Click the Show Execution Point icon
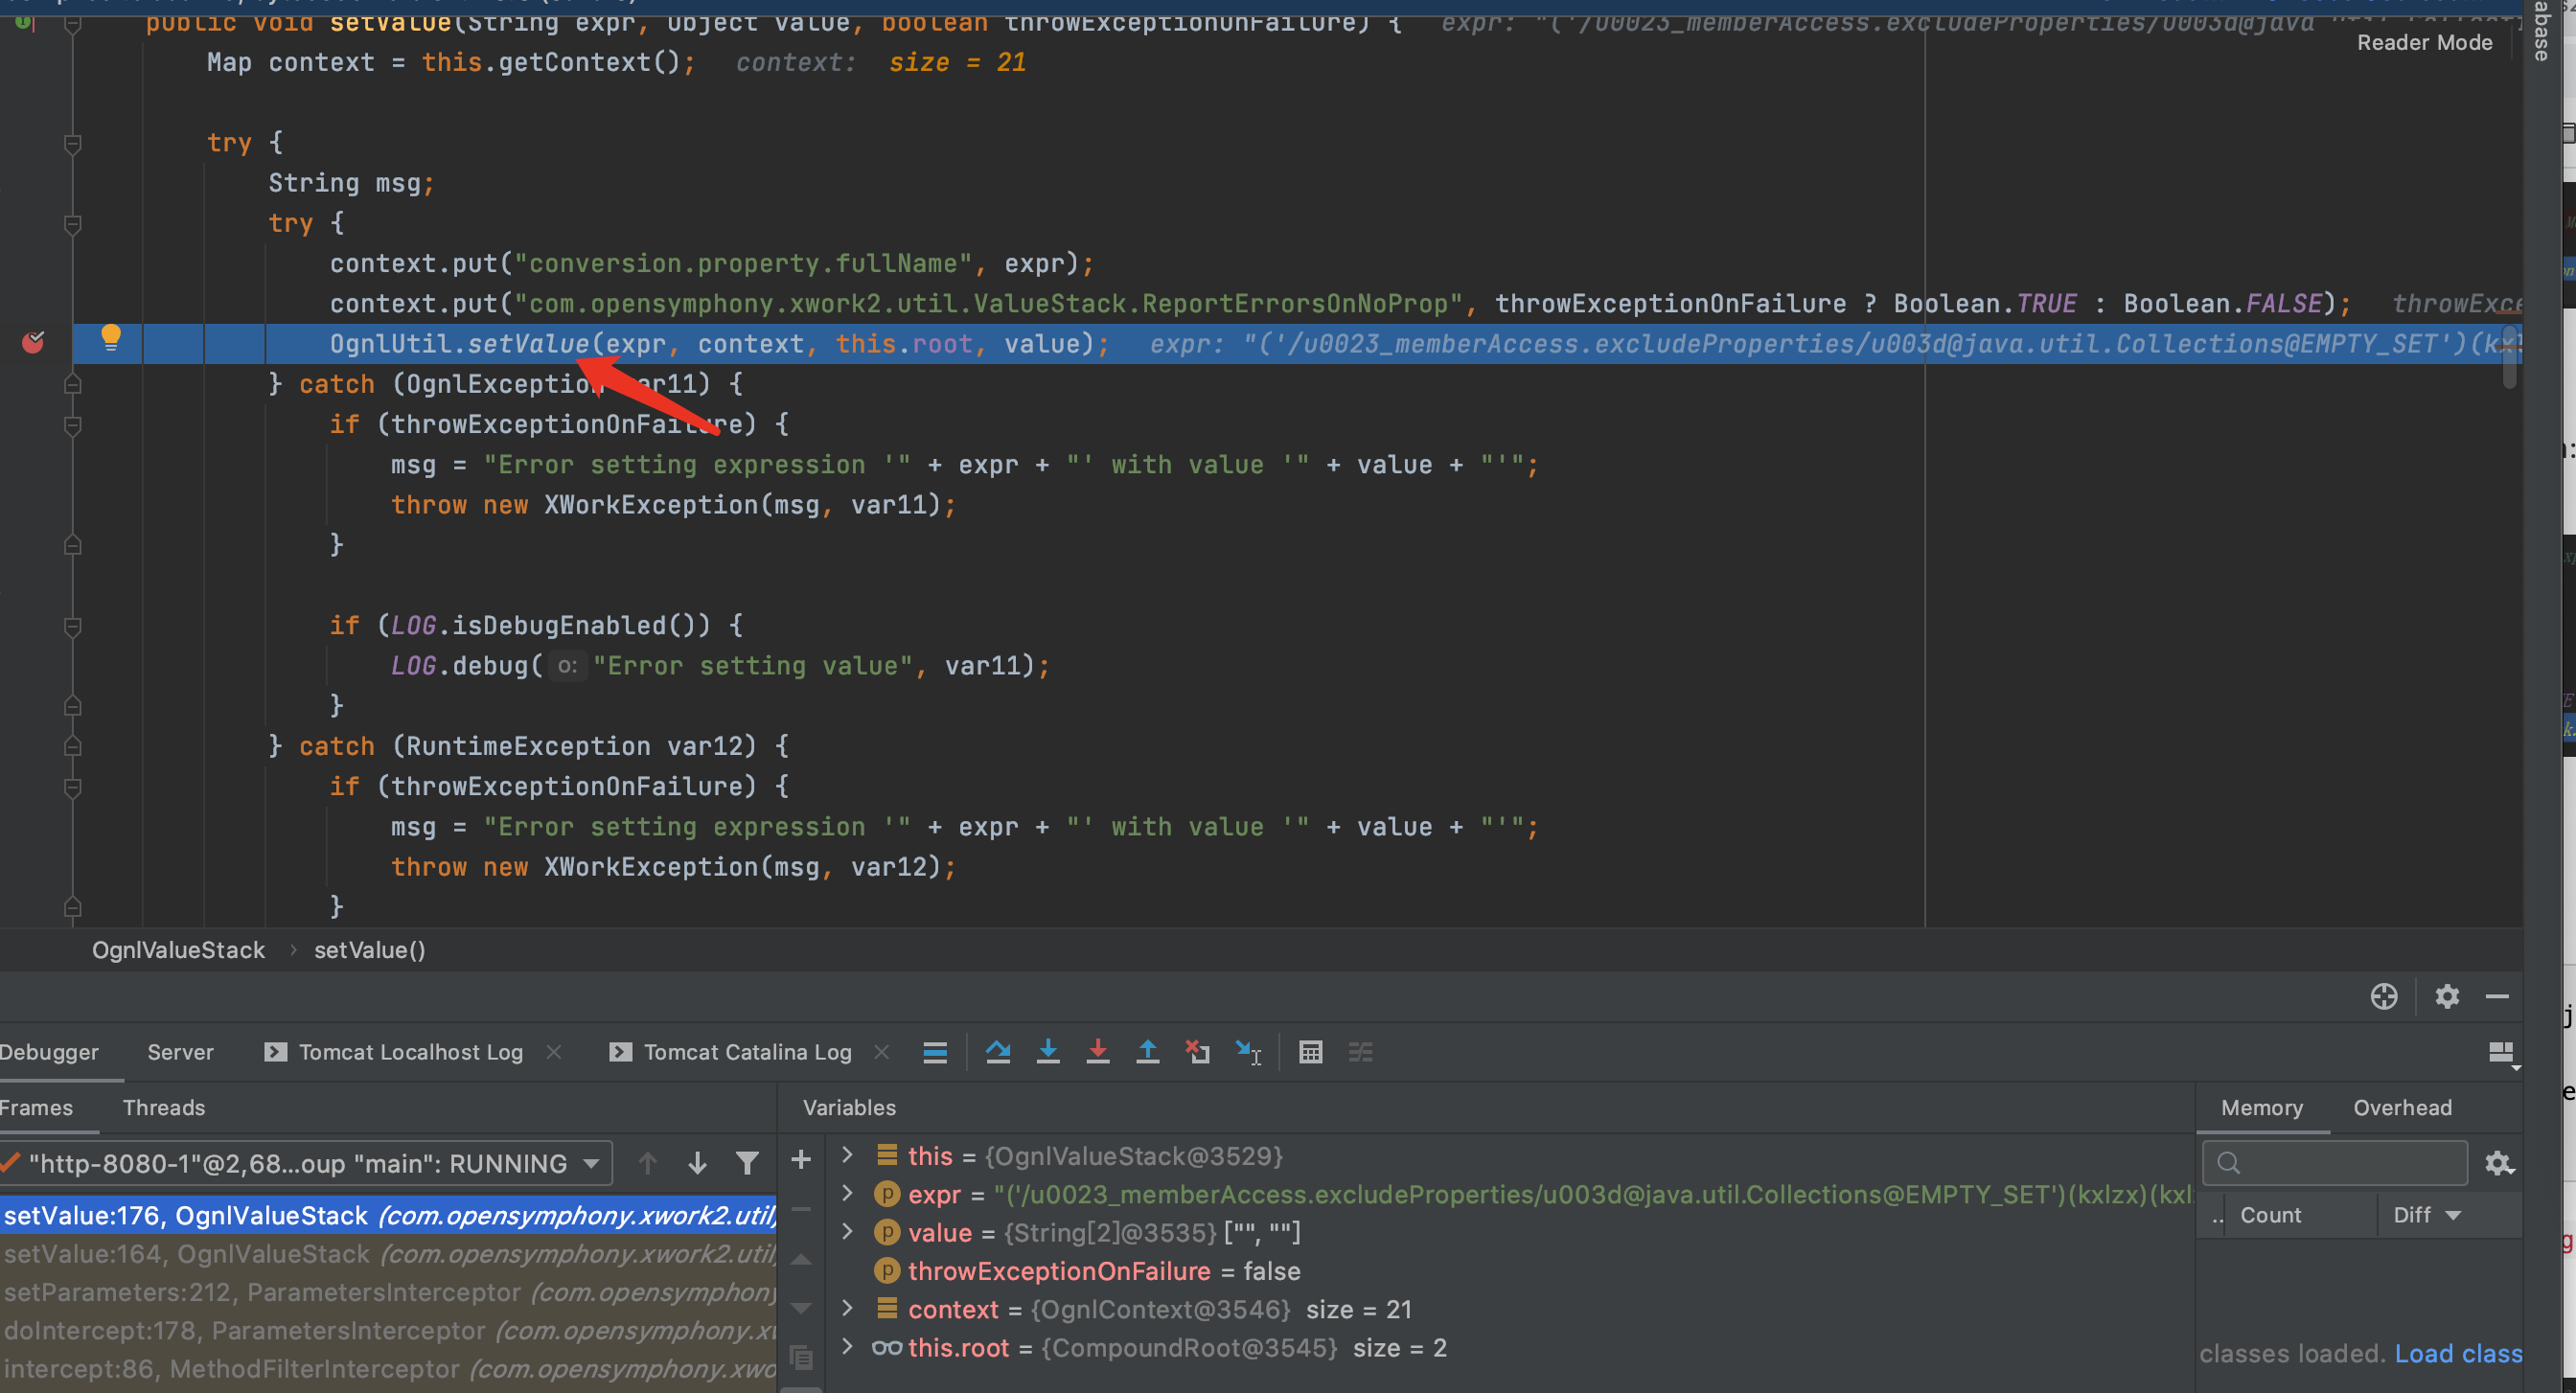 [x=935, y=1052]
